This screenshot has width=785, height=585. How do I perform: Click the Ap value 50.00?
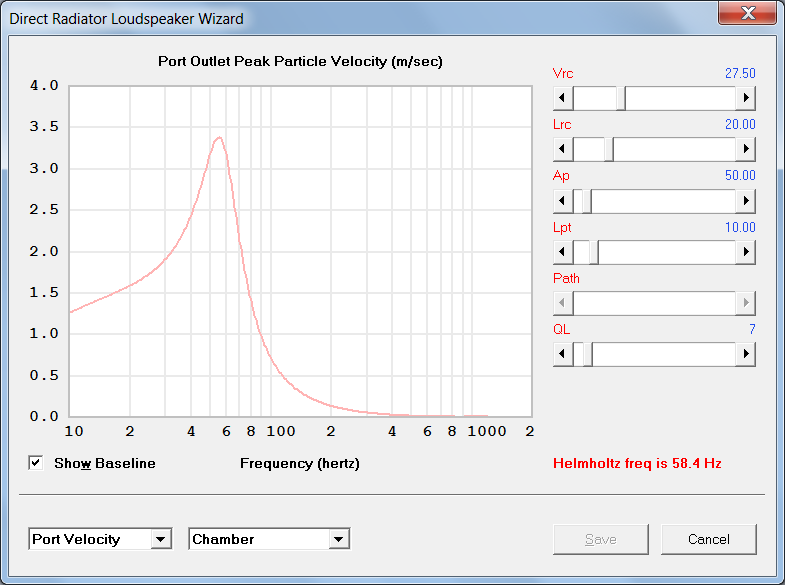pyautogui.click(x=740, y=176)
